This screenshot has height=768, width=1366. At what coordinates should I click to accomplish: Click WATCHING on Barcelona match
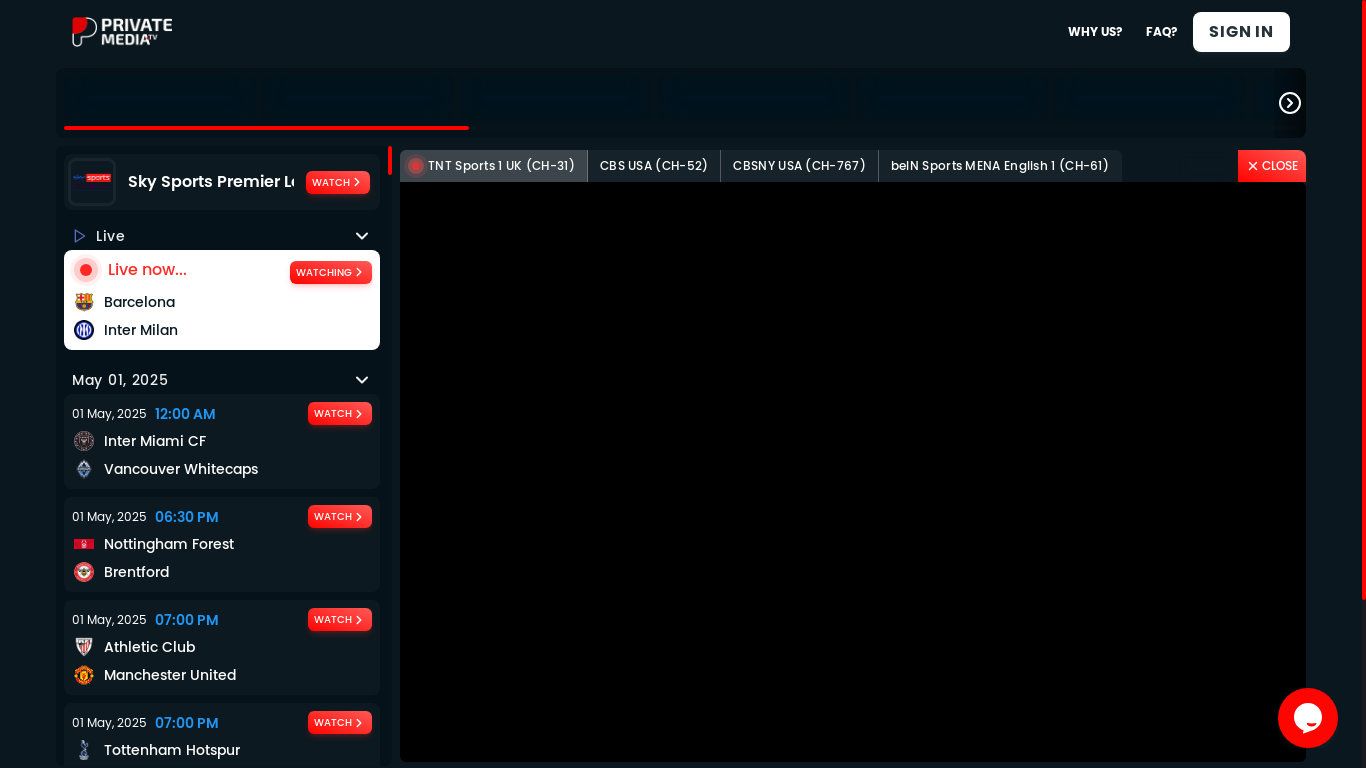[331, 272]
